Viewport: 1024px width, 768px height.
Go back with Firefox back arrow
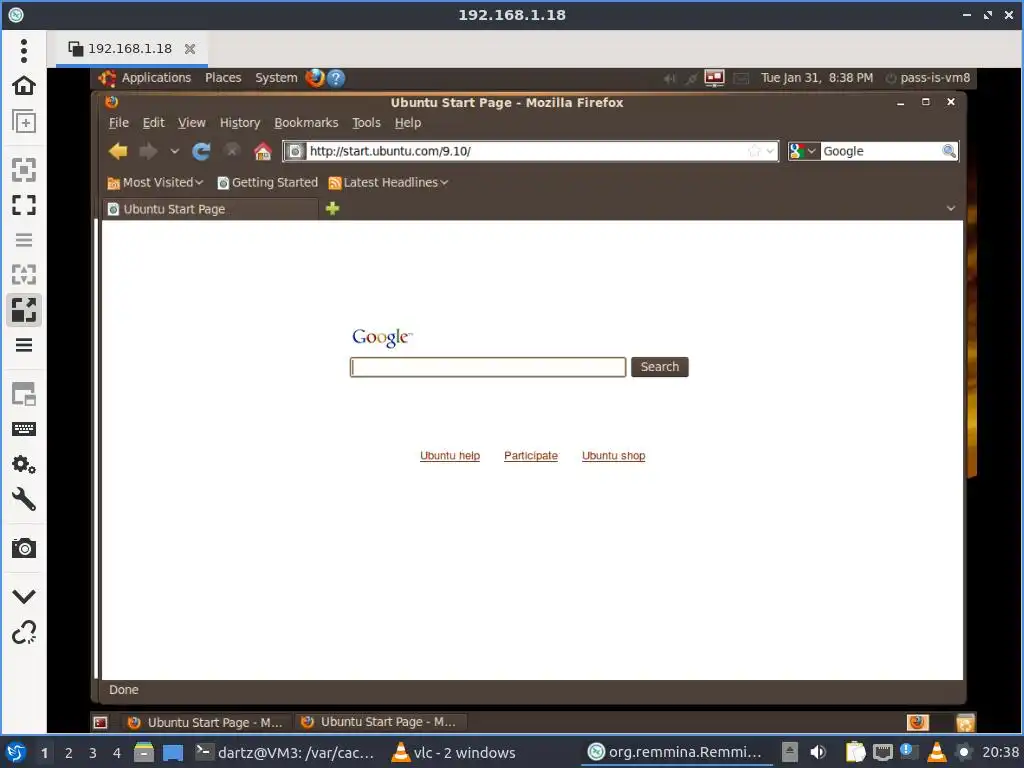[118, 152]
